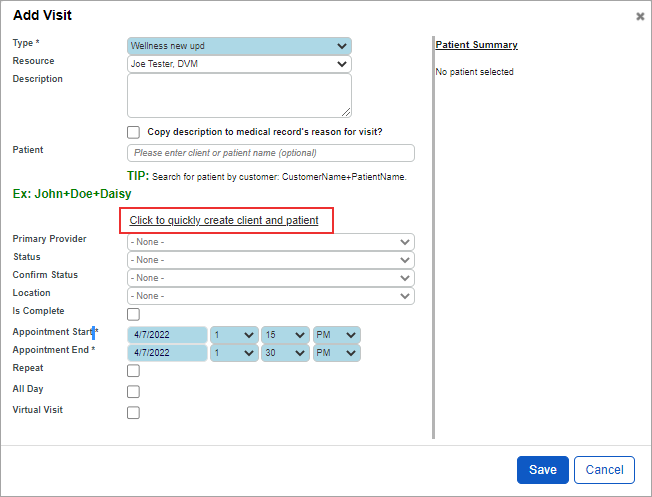
Task: Focus the Patient name search field
Action: [x=271, y=153]
